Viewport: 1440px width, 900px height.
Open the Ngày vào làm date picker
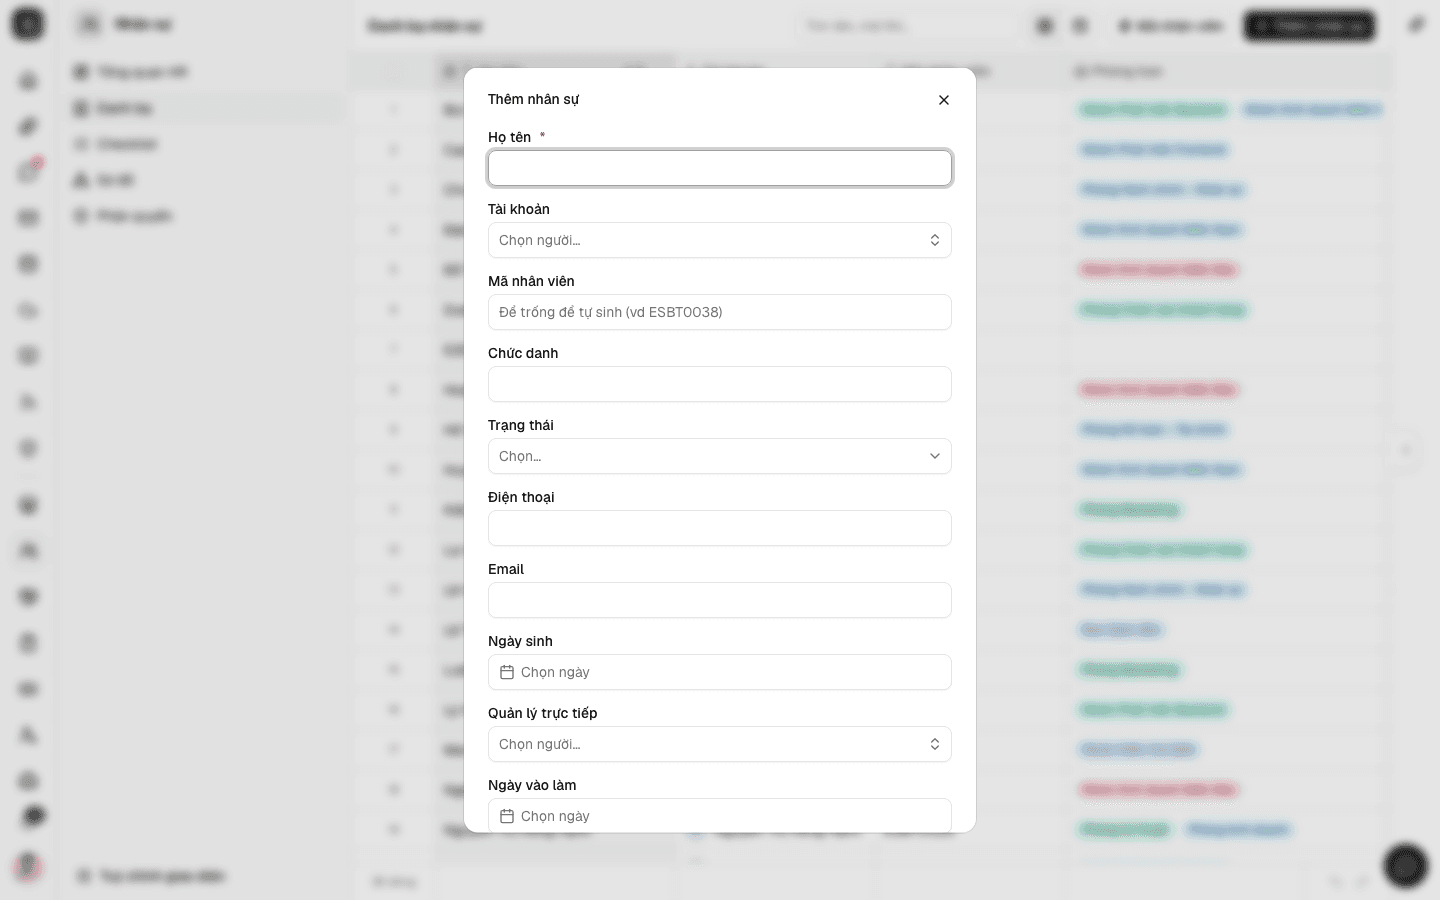tap(720, 815)
